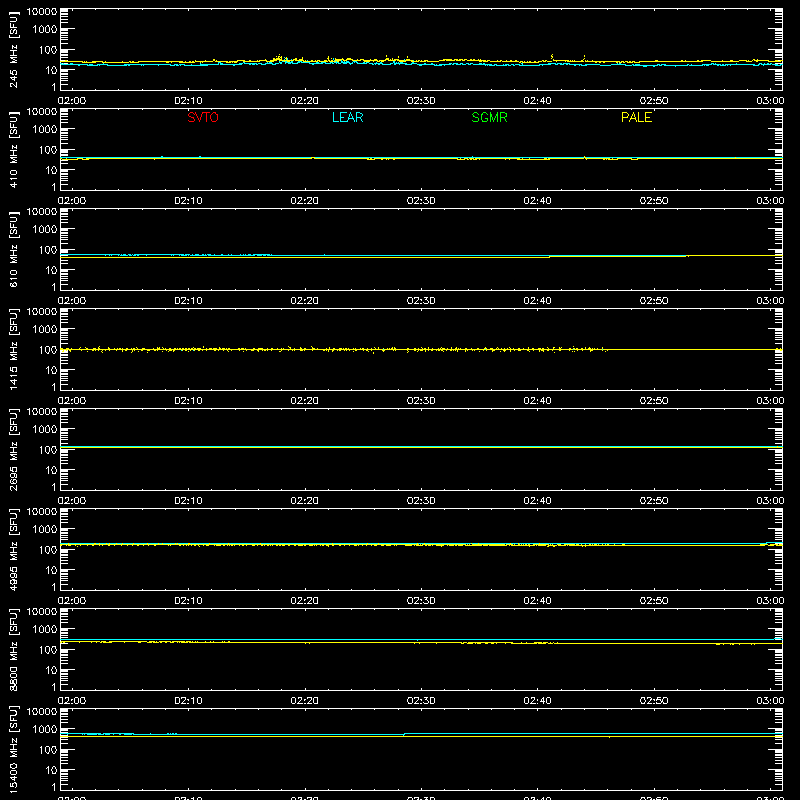Select the 4995 MHz [SFU] axis label
This screenshot has width=800, height=800.
(13, 549)
